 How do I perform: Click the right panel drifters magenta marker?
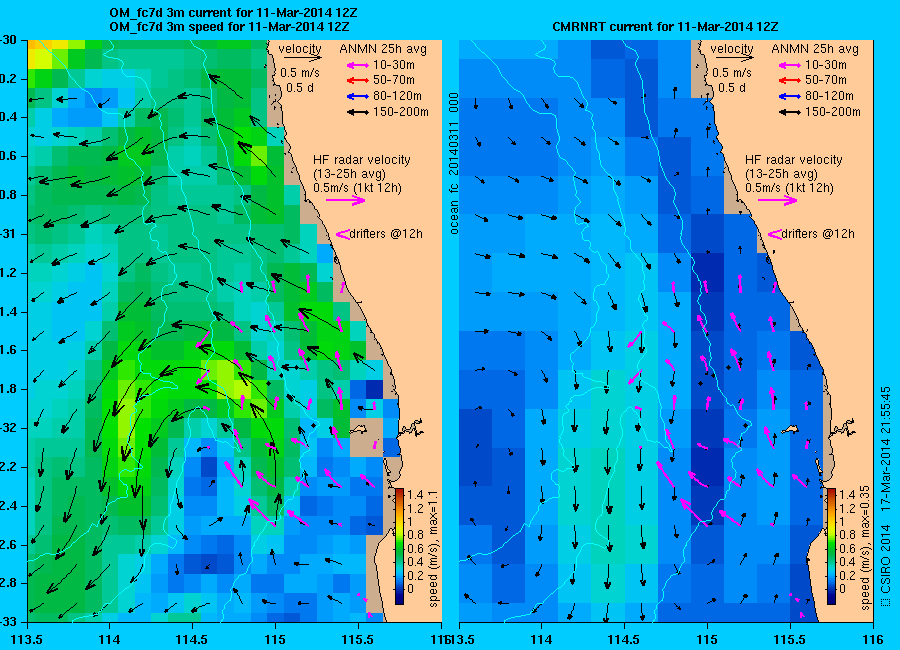pyautogui.click(x=774, y=234)
